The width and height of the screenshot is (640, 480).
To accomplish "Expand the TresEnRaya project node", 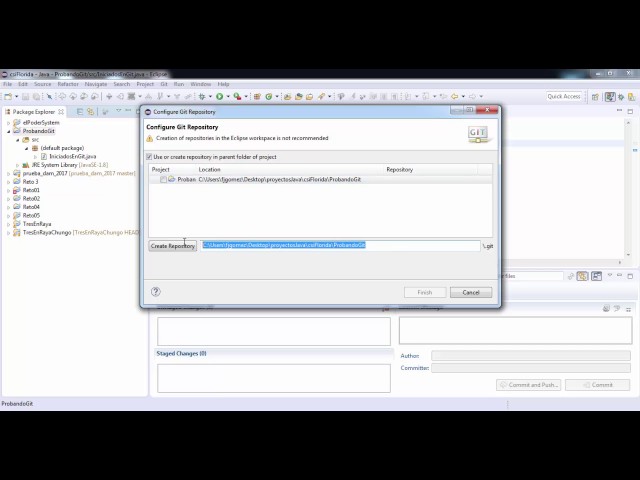I will coord(8,224).
